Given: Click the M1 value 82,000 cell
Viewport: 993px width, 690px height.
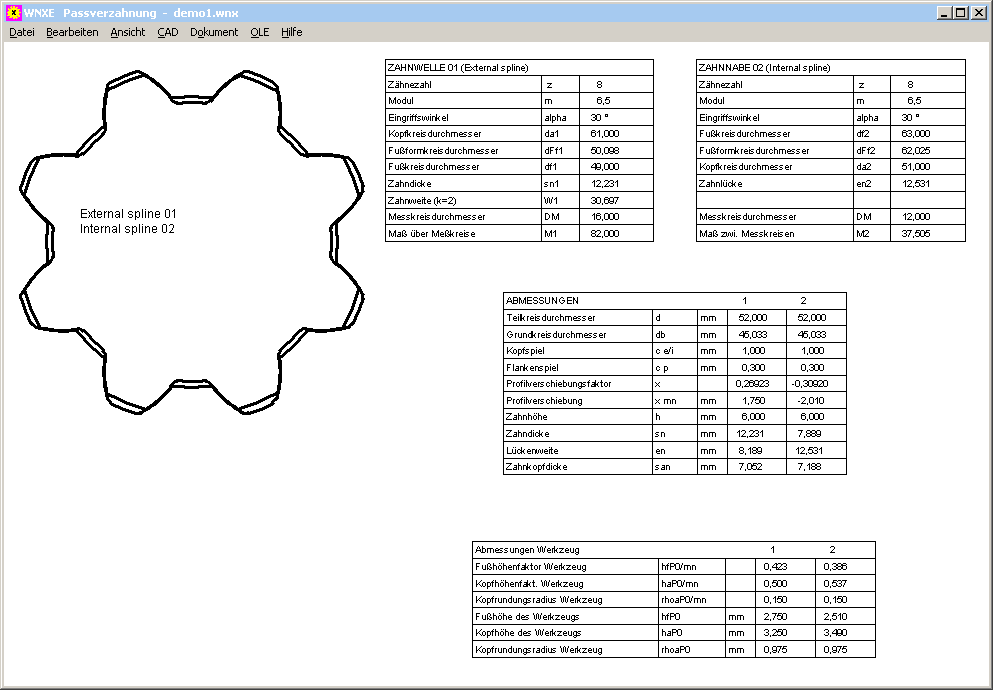Looking at the screenshot, I should [605, 234].
